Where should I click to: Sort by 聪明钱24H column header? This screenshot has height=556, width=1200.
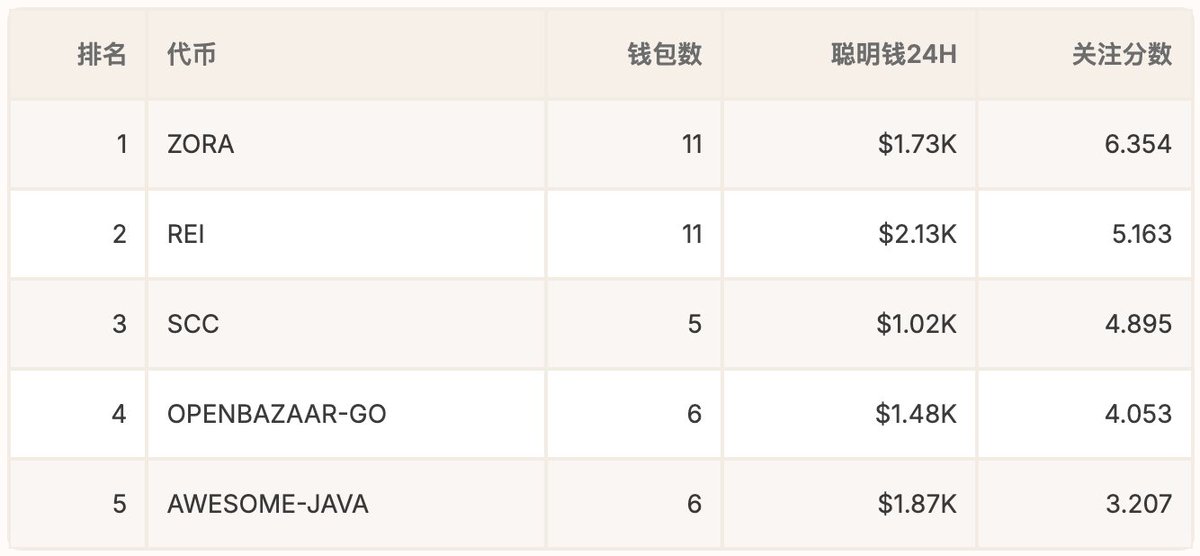point(893,55)
